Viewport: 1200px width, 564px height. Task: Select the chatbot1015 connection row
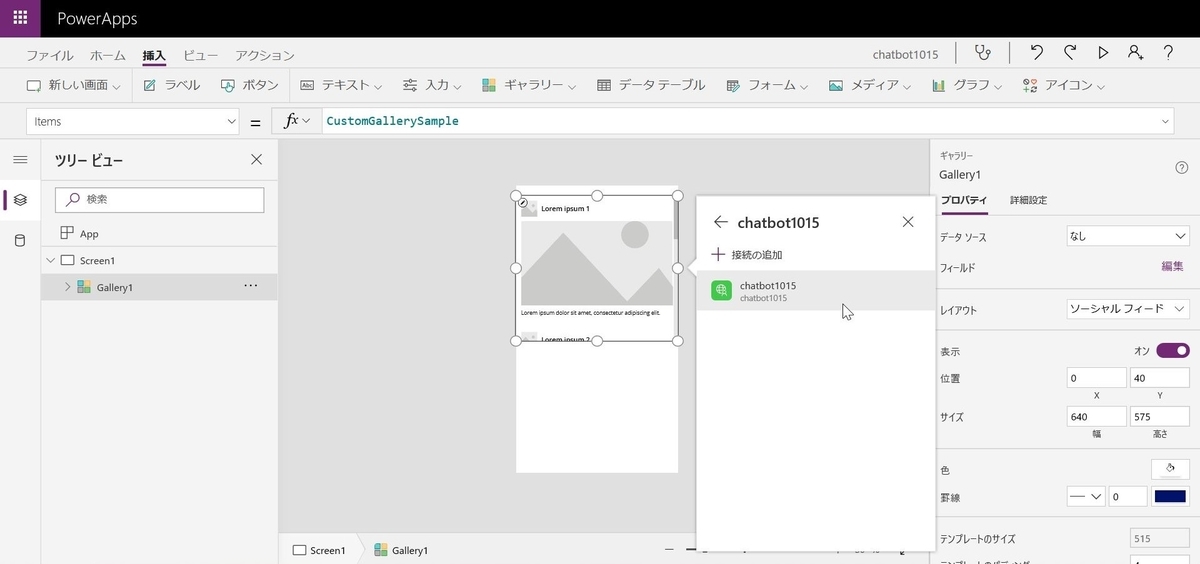coord(815,290)
